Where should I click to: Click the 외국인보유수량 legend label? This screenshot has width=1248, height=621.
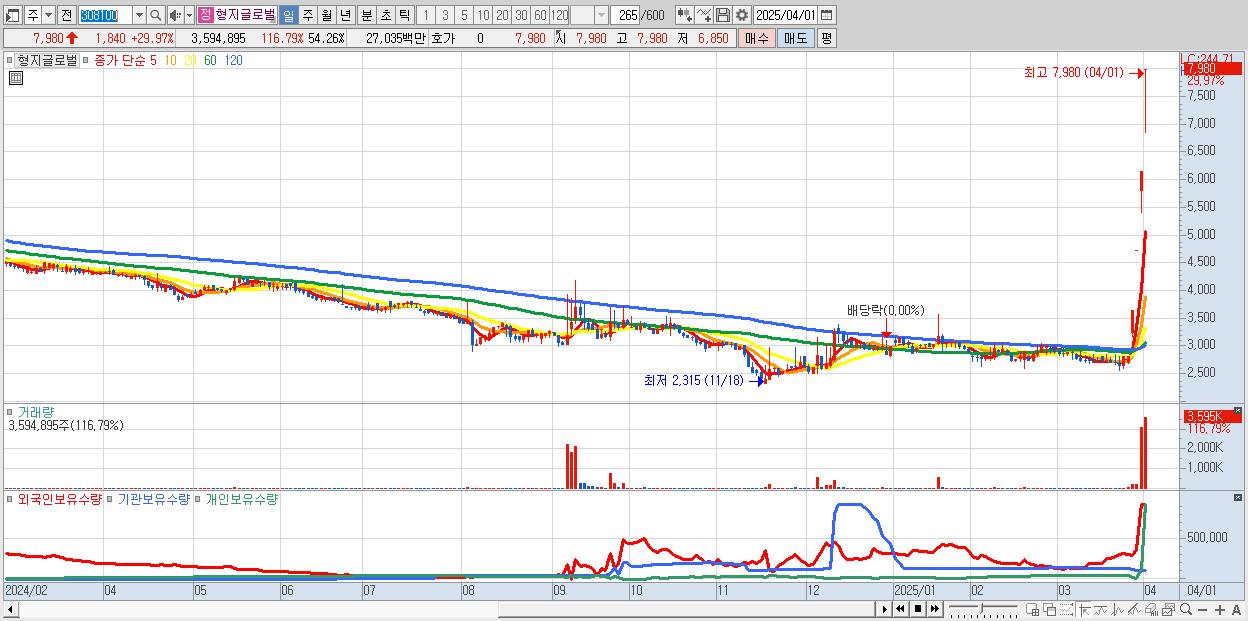[60, 498]
